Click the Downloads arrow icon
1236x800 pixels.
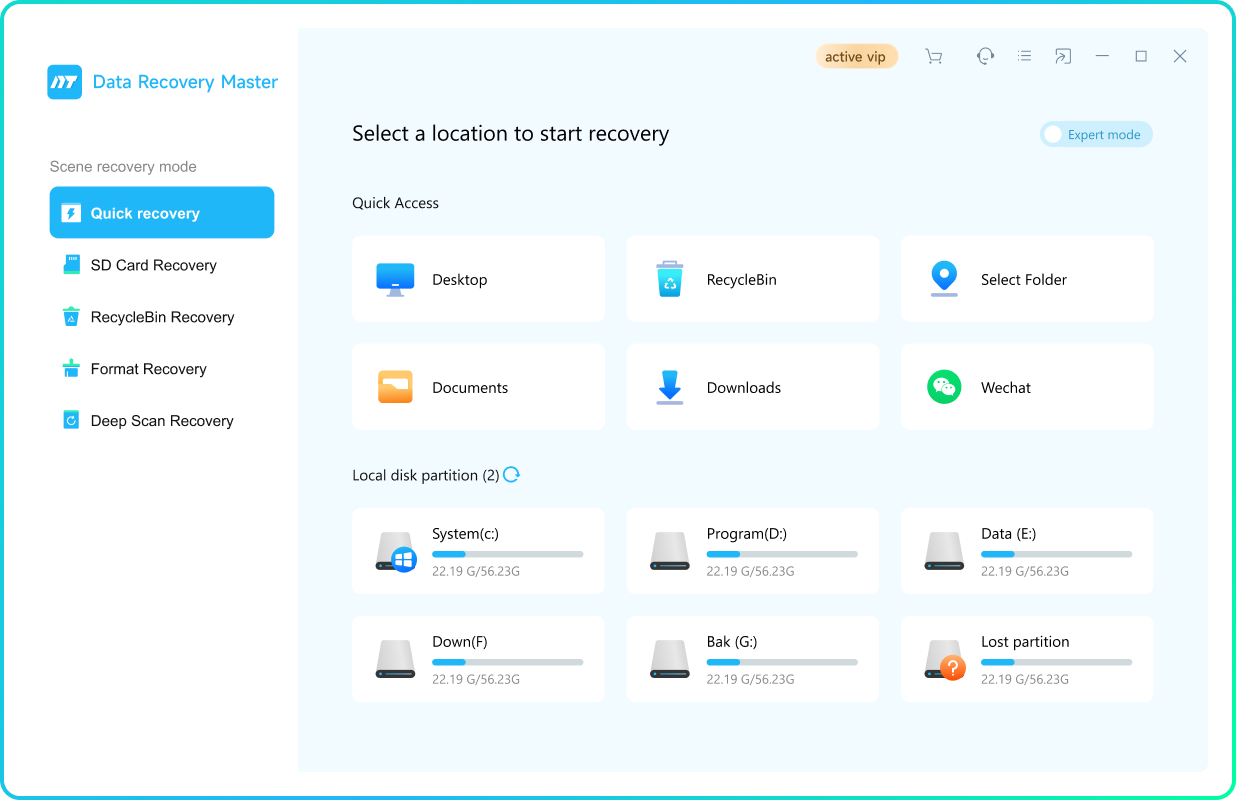coord(669,387)
